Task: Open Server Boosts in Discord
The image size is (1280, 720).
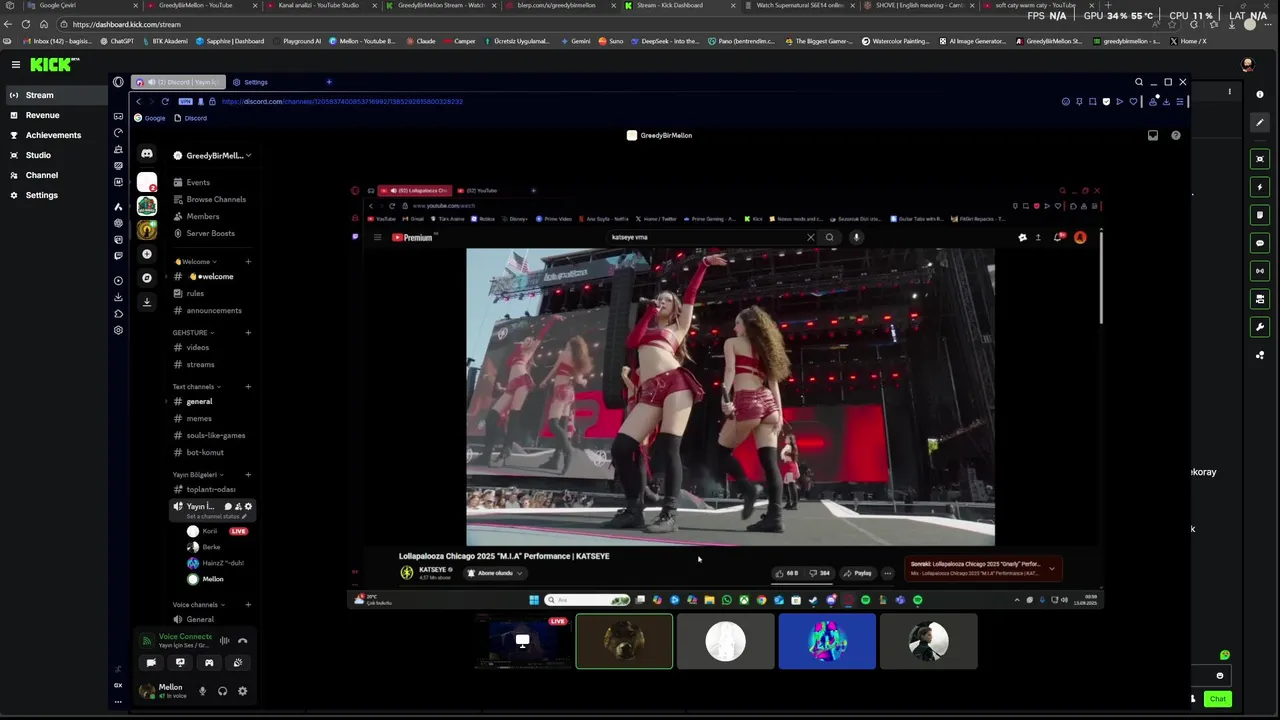Action: coord(212,233)
